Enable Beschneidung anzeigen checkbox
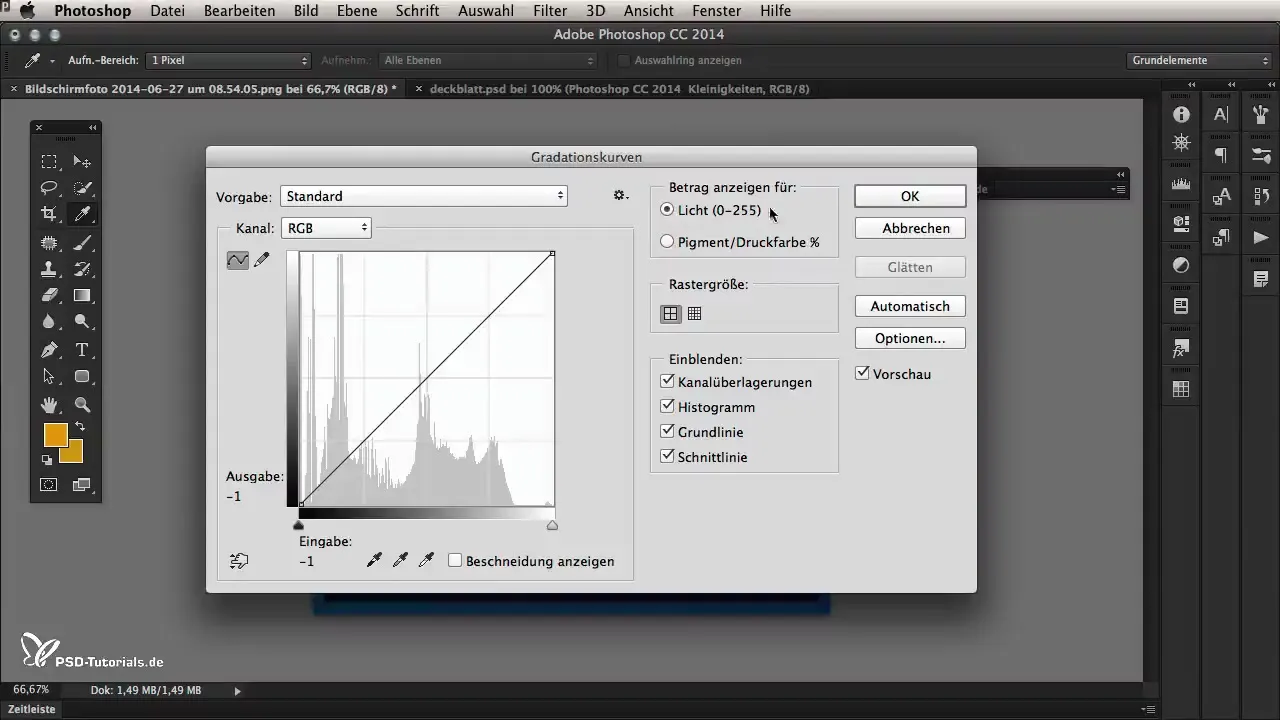Screen dimensions: 1280x720 click(x=455, y=561)
